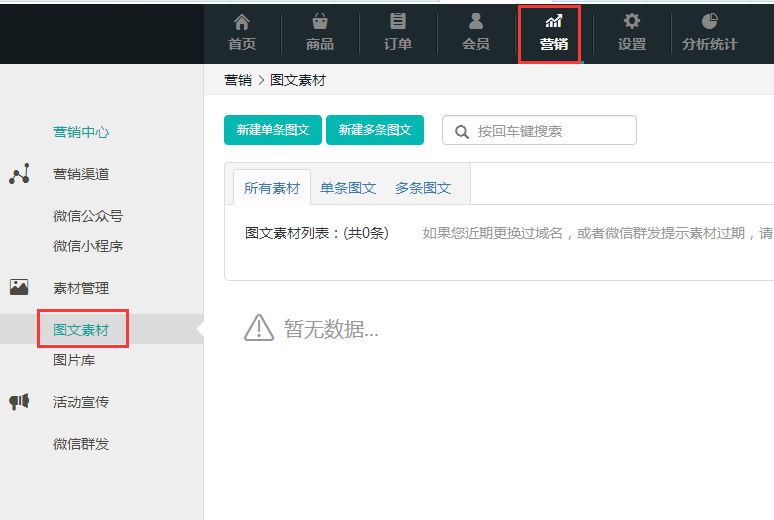Click the magnifier icon in search box
Screen dimensions: 774x520
pyautogui.click(x=462, y=131)
